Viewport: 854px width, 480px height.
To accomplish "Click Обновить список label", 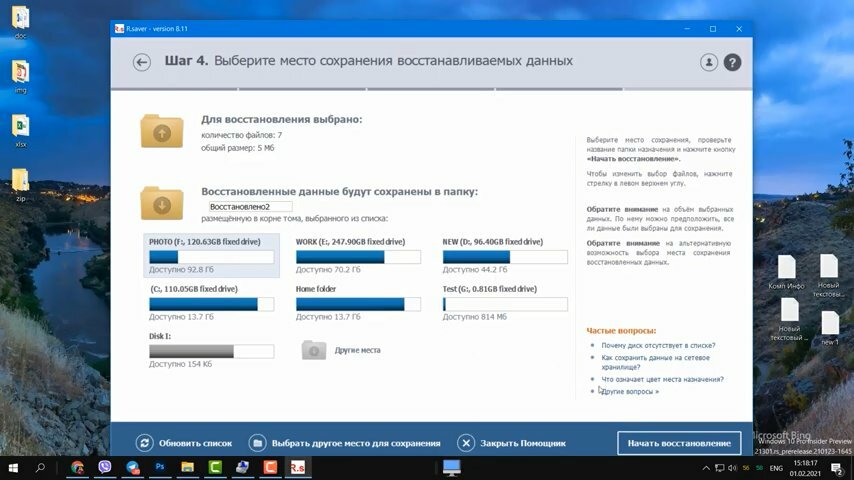I will pyautogui.click(x=196, y=443).
